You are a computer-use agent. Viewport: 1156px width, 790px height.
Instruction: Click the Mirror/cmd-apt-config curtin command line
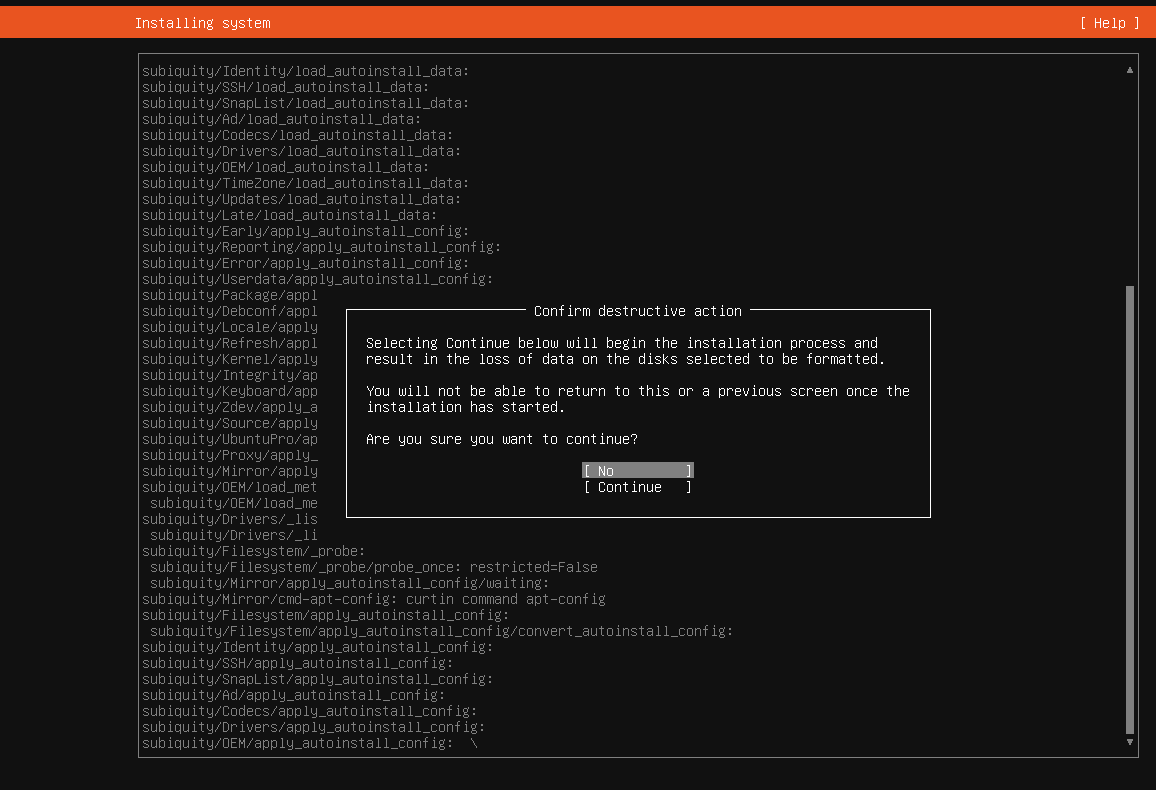pos(373,599)
